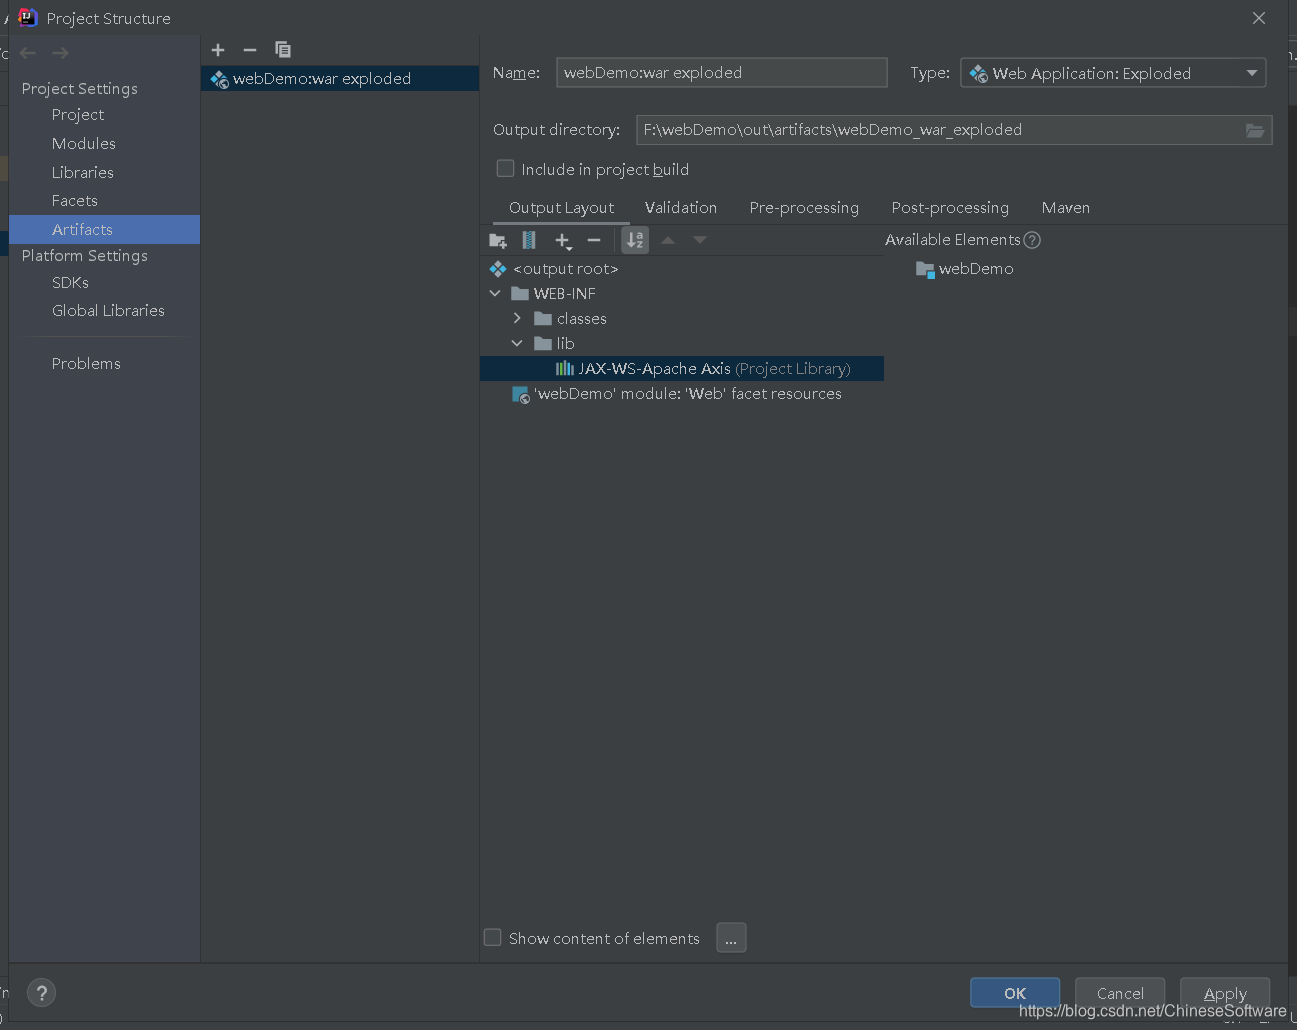
Task: Click the forward navigation arrow
Action: point(61,53)
